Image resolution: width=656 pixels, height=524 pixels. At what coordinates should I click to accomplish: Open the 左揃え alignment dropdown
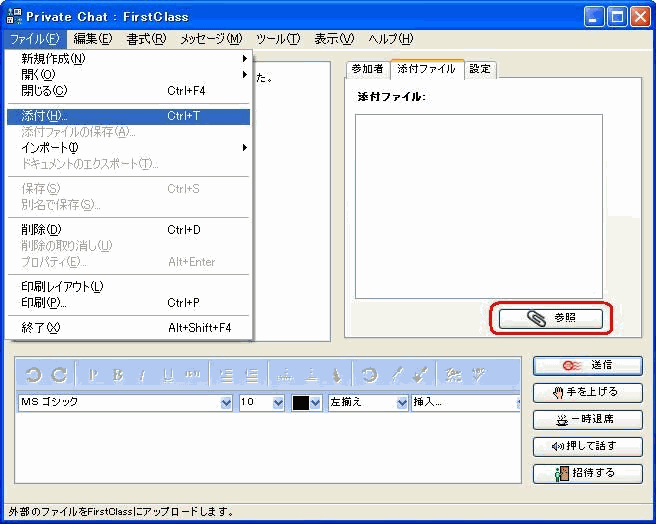pyautogui.click(x=401, y=402)
